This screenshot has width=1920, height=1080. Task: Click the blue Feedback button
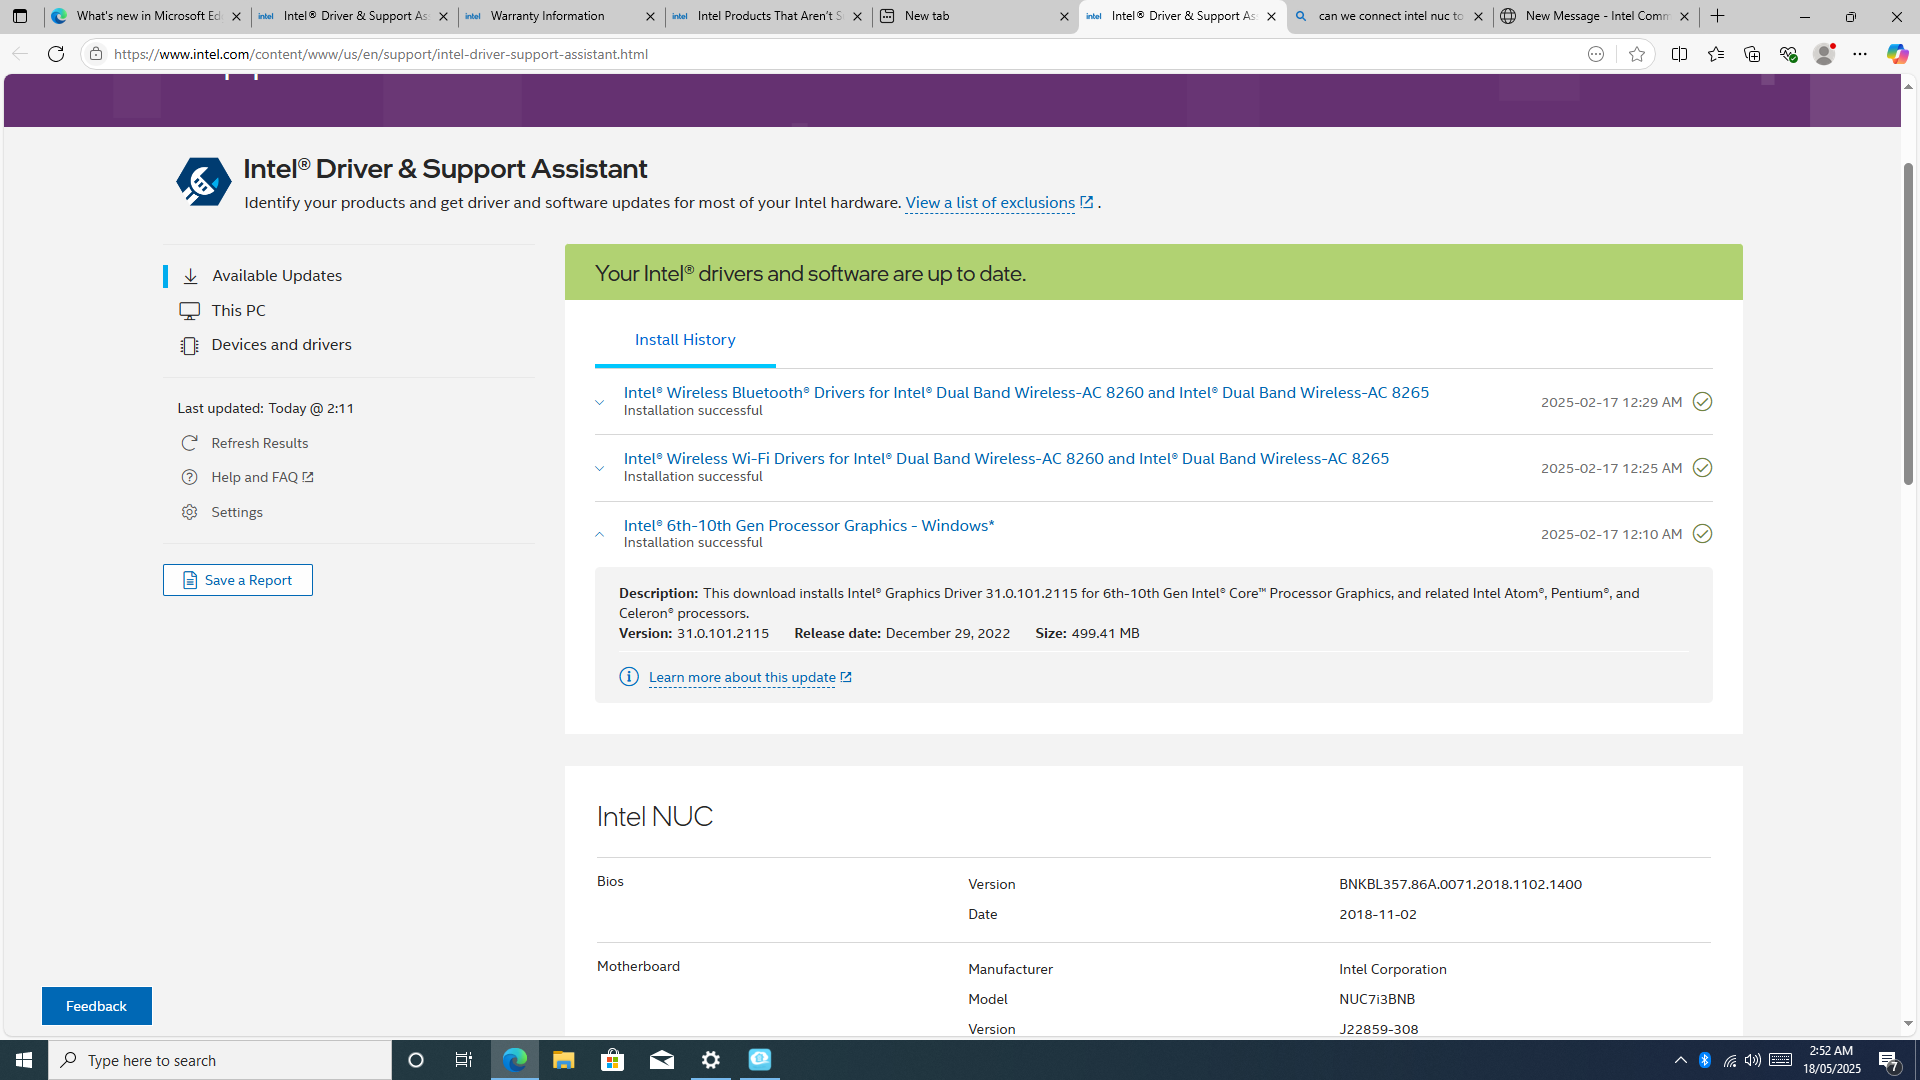point(96,1006)
